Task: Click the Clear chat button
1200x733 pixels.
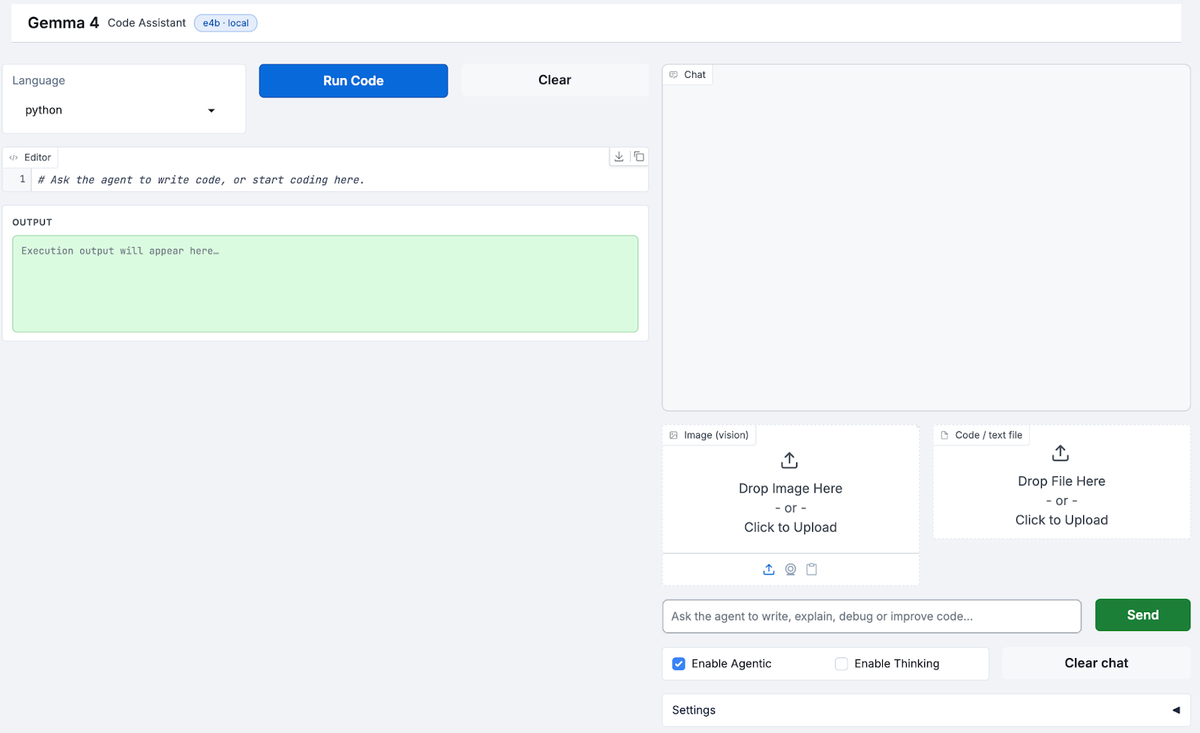Action: coord(1096,663)
